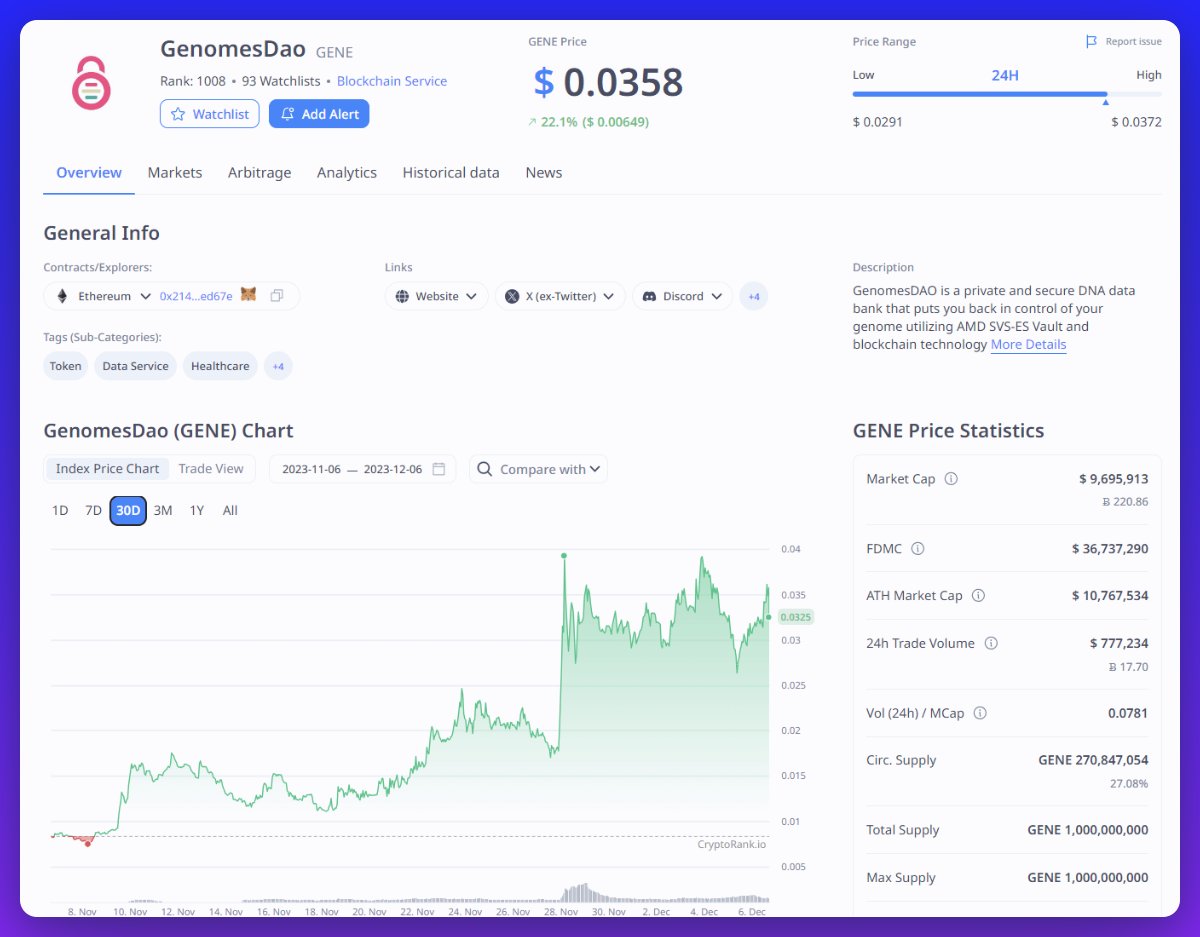Click the Add Alert button
1200x937 pixels.
319,114
